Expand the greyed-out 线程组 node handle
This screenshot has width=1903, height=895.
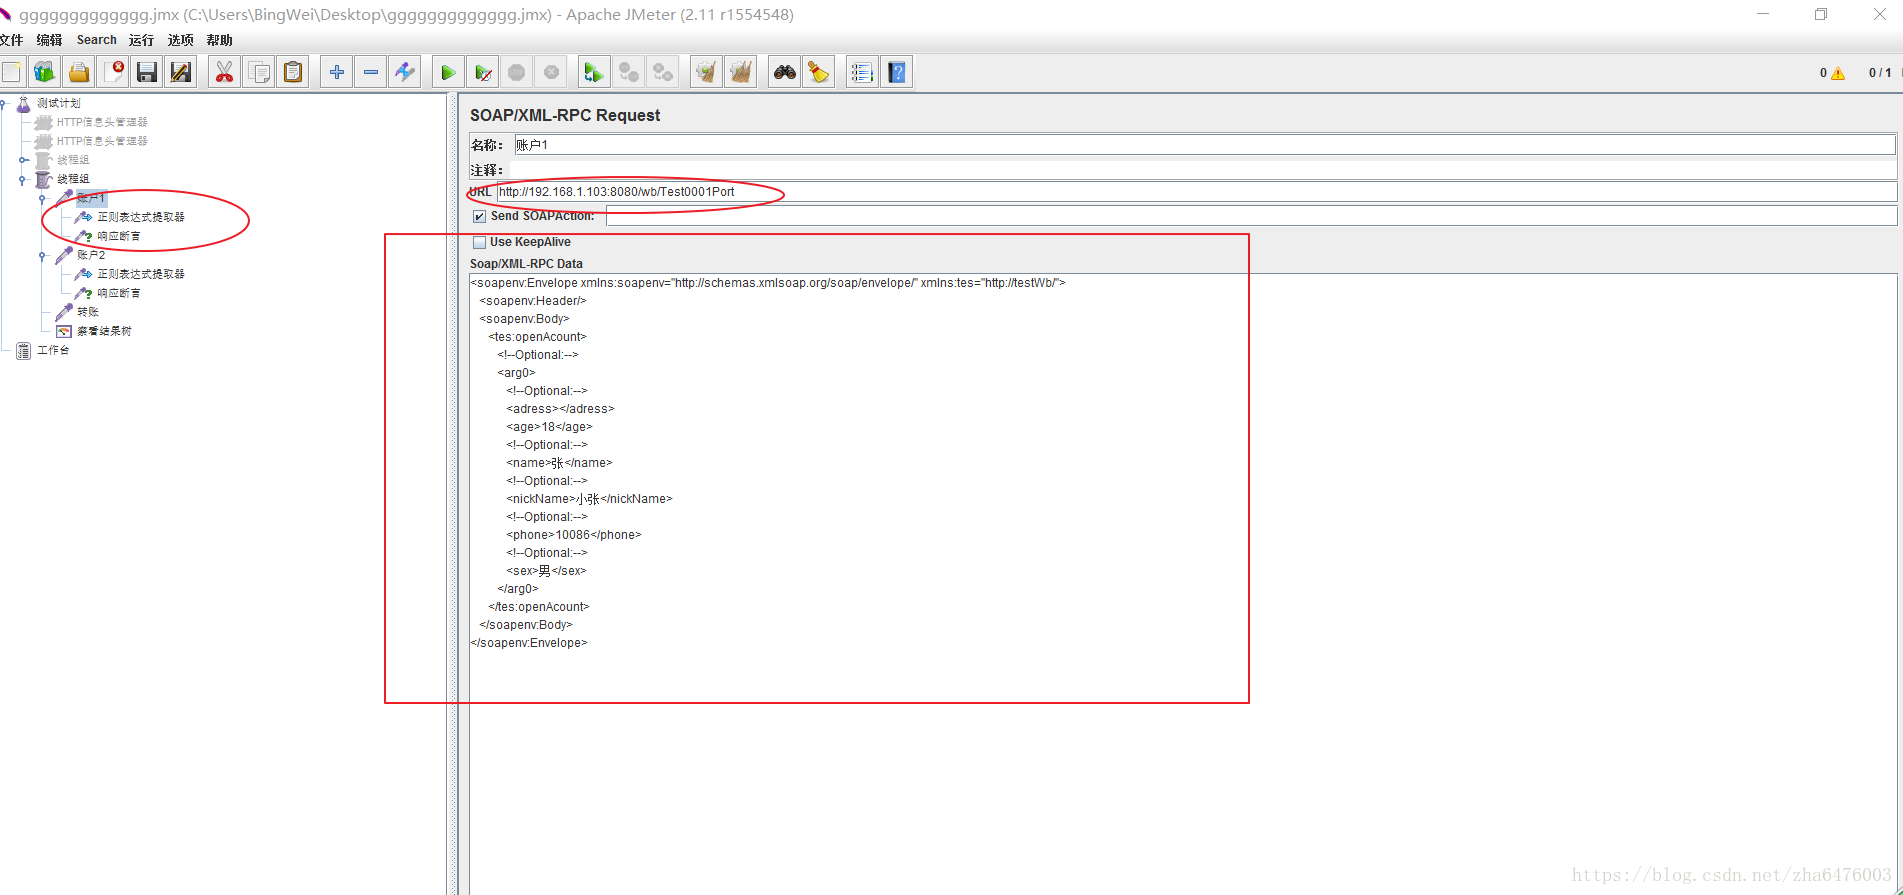coord(23,160)
